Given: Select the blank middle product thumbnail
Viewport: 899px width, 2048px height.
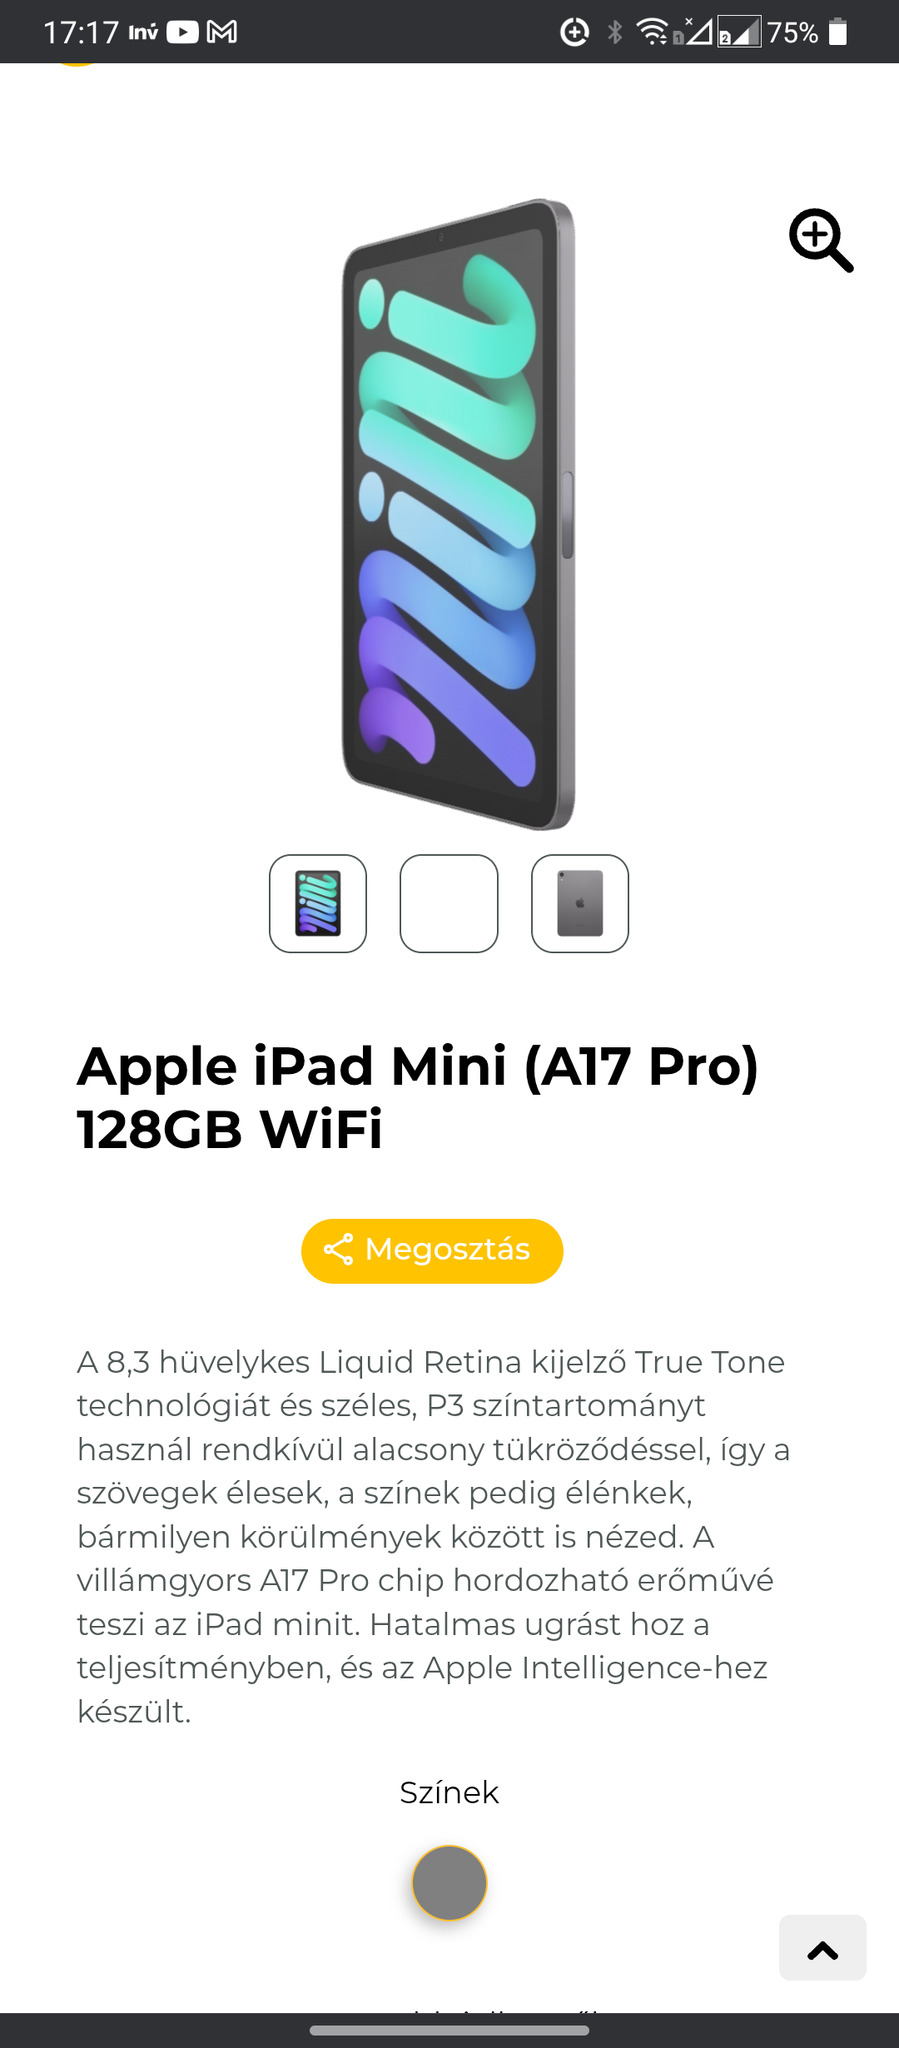Looking at the screenshot, I should click(449, 903).
